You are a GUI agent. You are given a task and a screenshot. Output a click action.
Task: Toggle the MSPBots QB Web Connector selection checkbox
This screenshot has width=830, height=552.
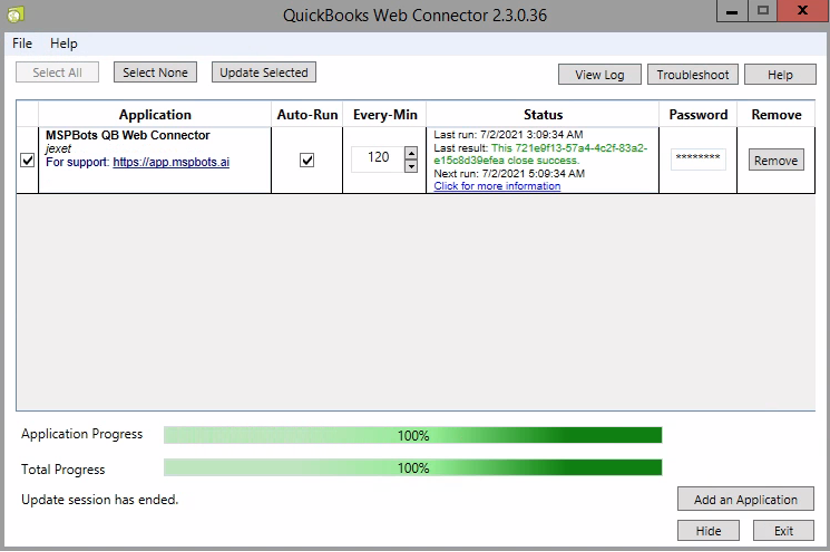(27, 160)
